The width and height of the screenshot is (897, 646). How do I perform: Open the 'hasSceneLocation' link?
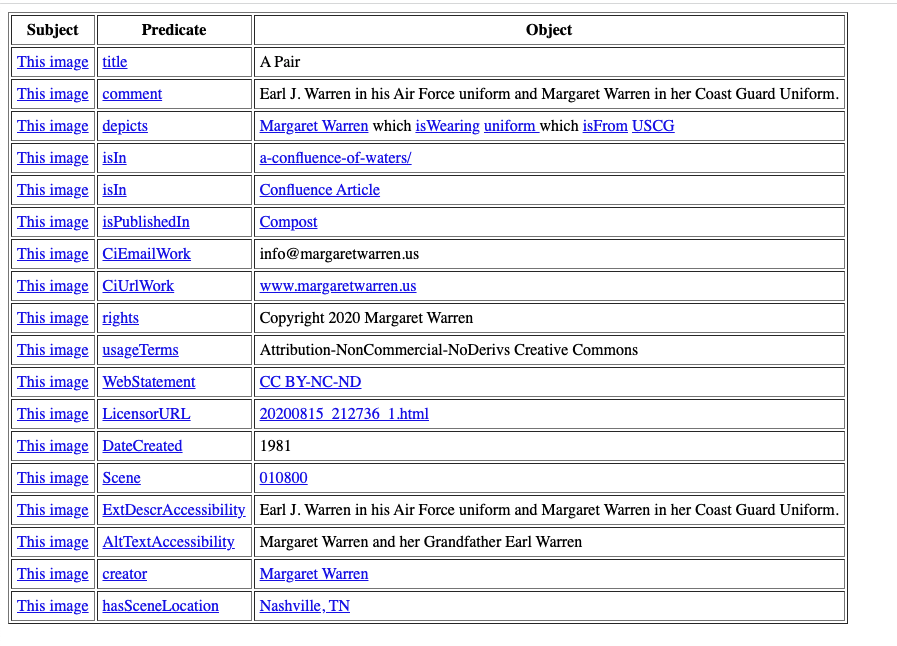pos(160,607)
